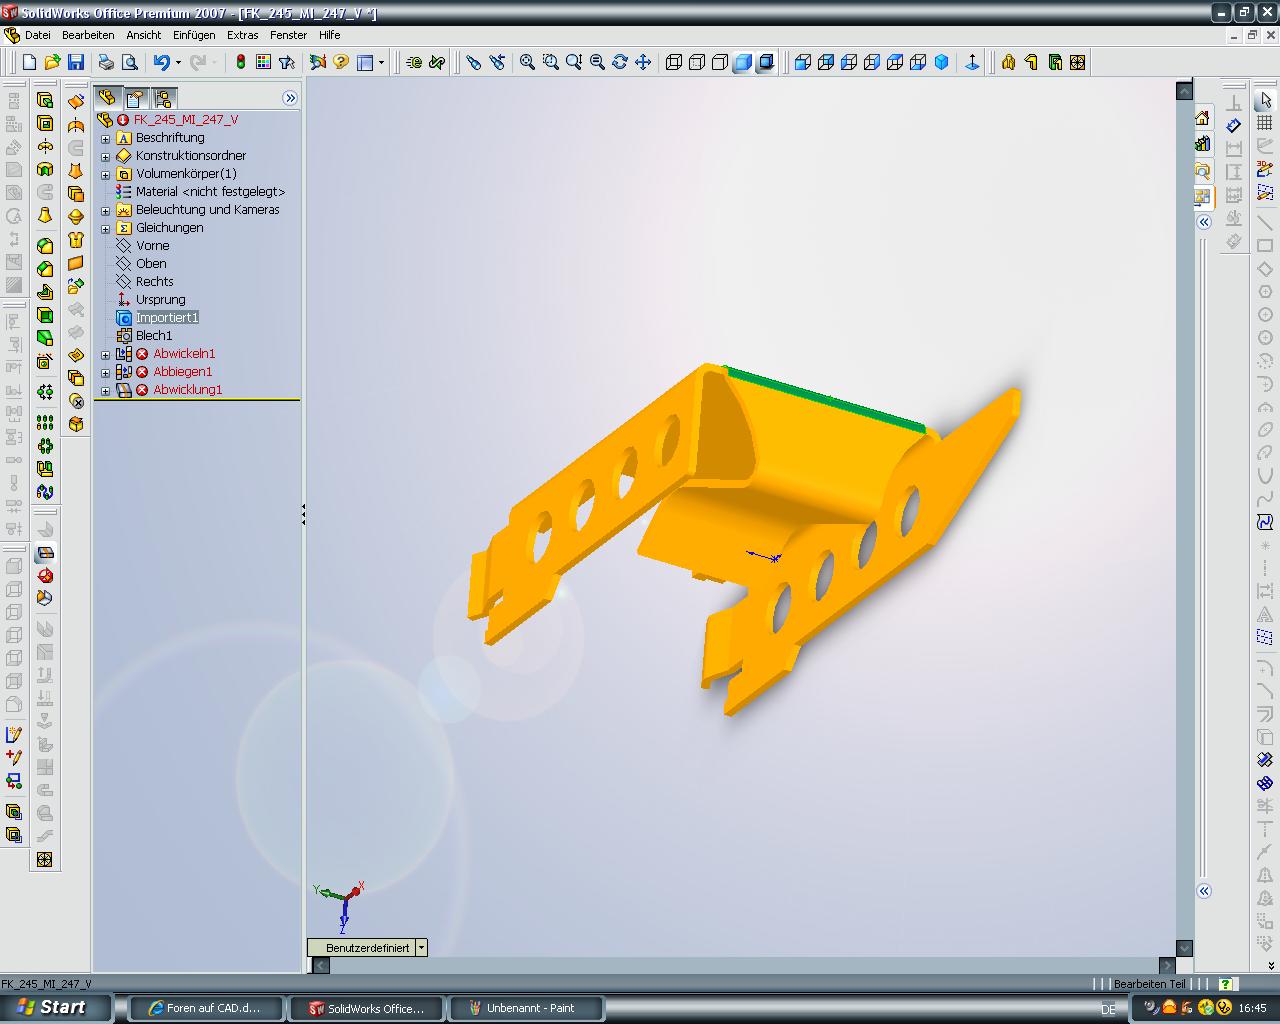Switch to Wireframe display mode

[674, 62]
